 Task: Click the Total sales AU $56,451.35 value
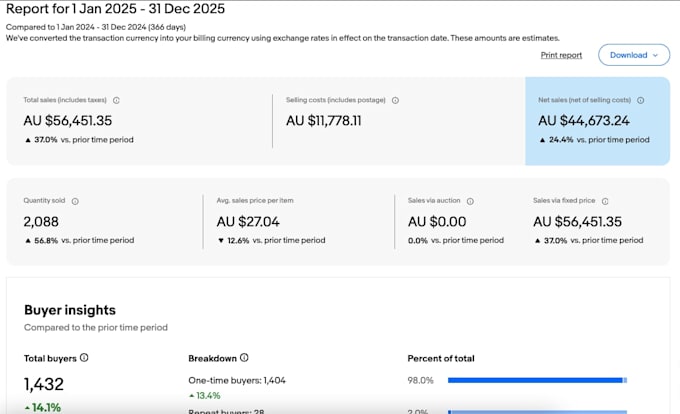pyautogui.click(x=68, y=121)
